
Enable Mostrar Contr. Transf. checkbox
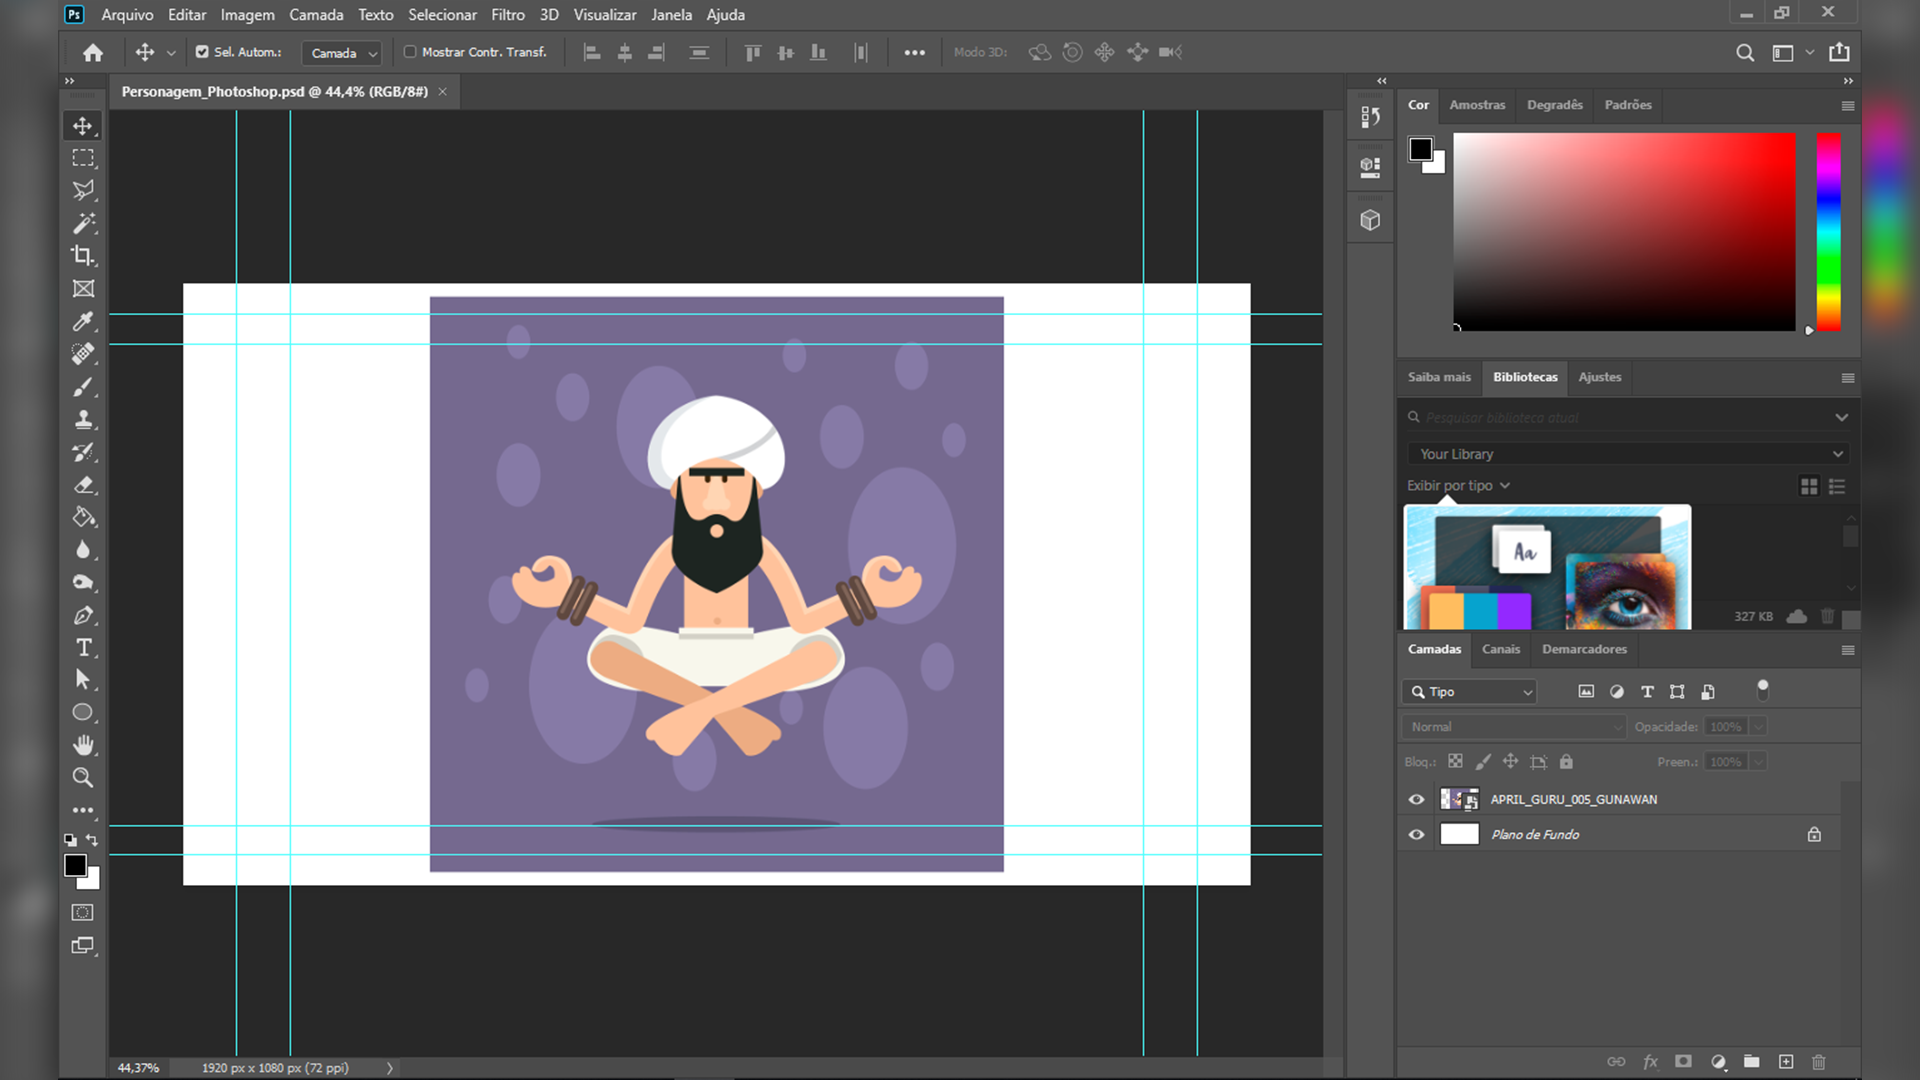409,52
